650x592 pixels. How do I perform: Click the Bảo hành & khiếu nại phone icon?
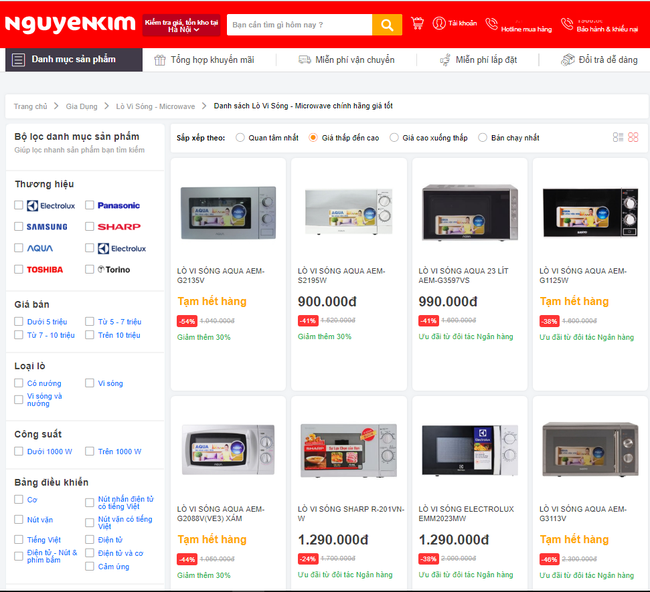tap(567, 24)
